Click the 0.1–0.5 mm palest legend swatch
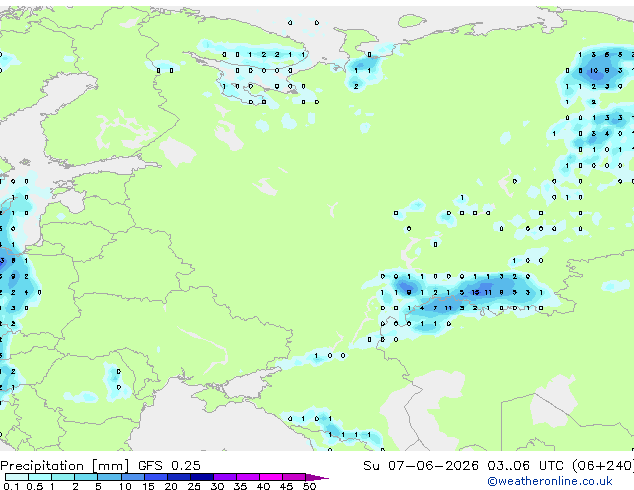634x490 pixels. [x=17, y=477]
